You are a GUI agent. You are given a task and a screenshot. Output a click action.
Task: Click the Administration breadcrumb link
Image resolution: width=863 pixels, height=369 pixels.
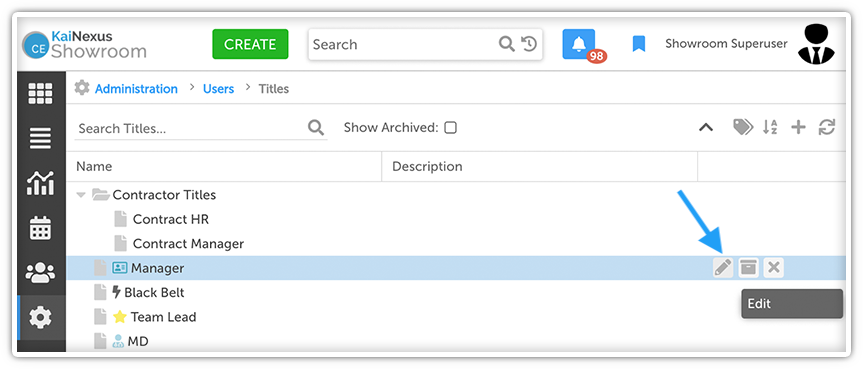tap(136, 89)
